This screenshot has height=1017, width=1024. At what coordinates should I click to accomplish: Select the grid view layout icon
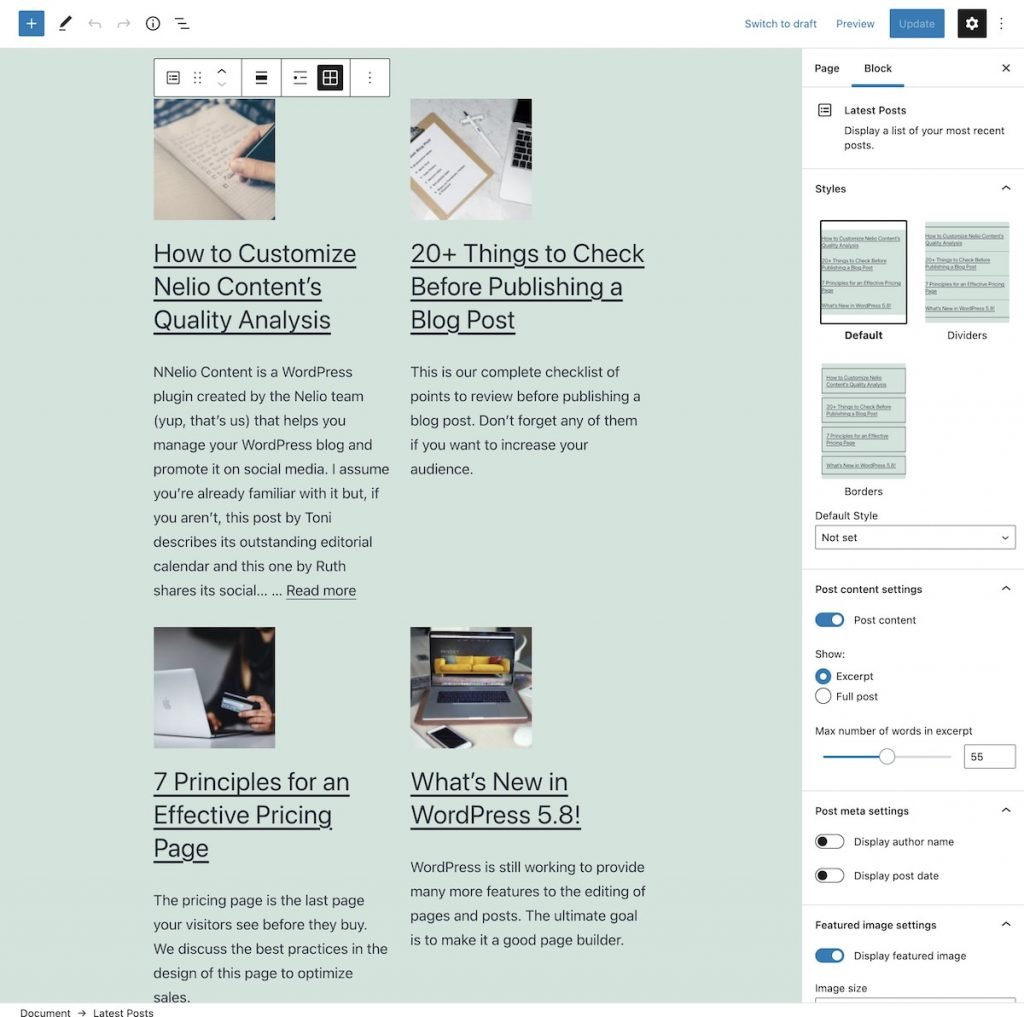[x=330, y=78]
